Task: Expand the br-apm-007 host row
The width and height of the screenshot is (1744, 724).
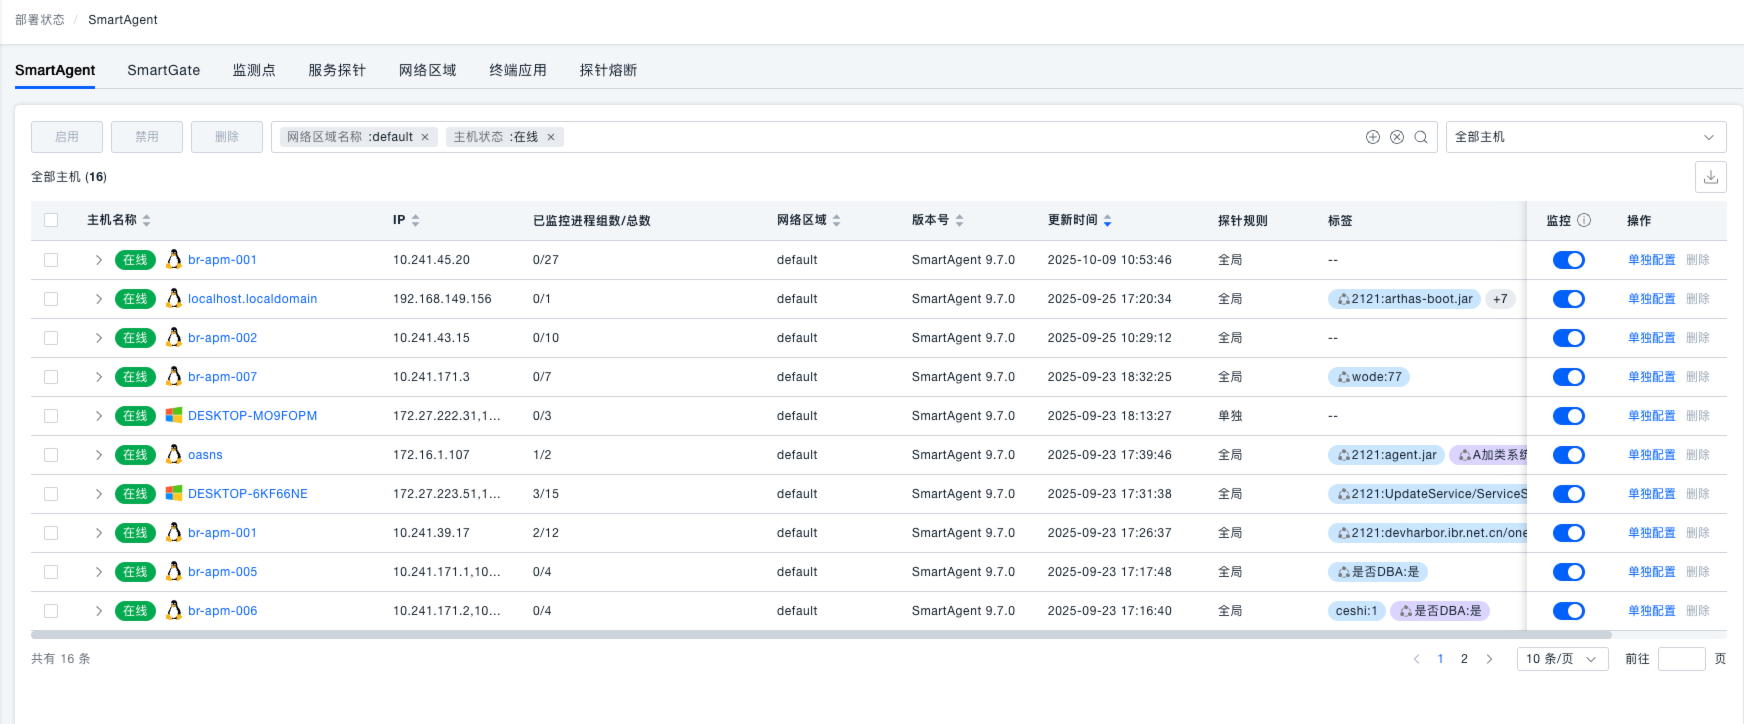Action: coord(98,377)
